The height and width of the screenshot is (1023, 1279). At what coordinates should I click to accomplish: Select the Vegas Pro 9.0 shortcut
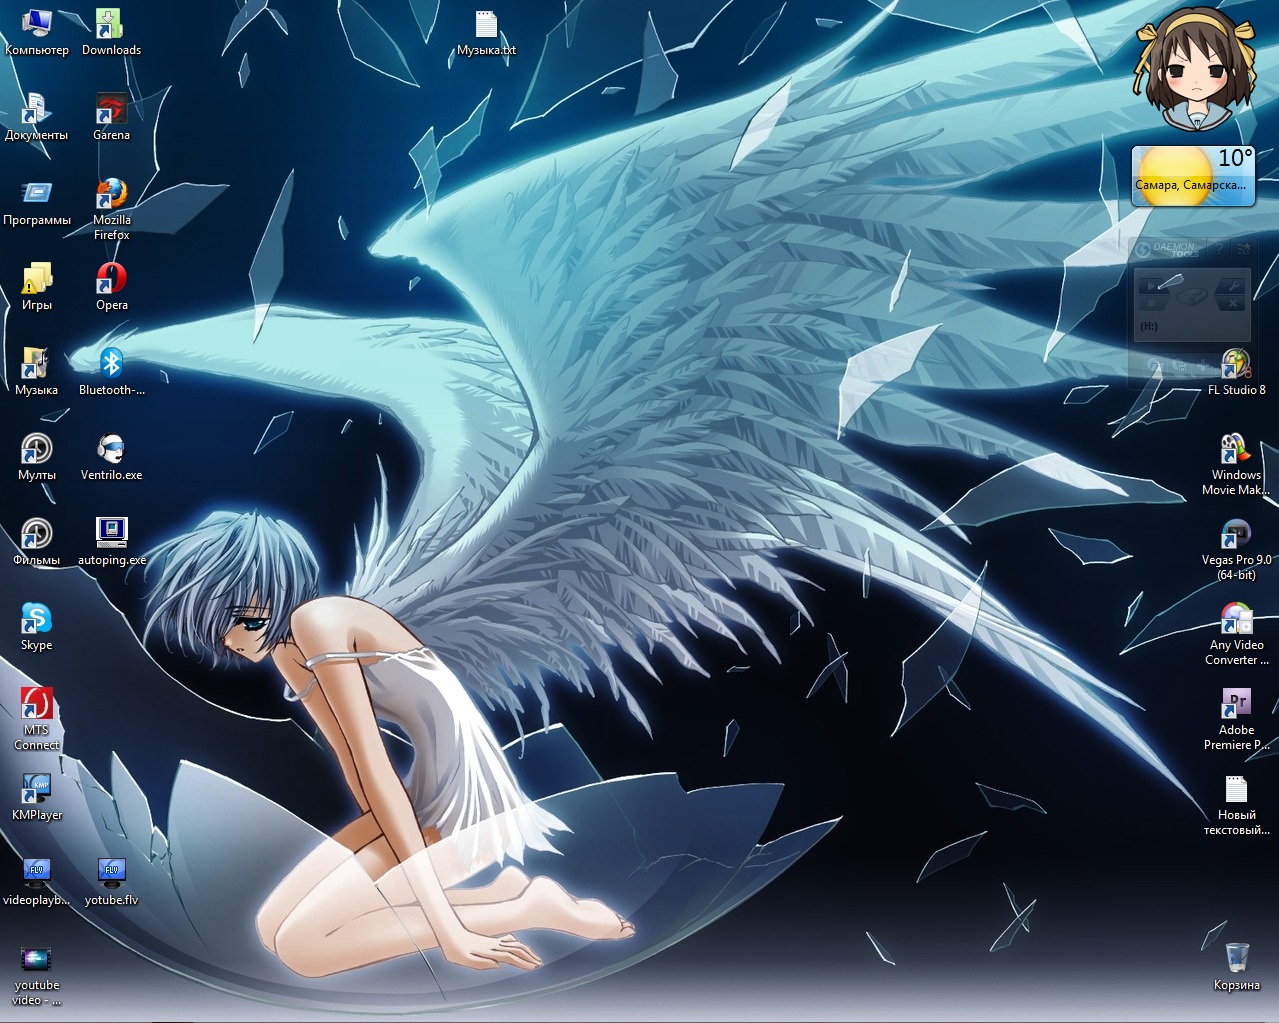coord(1236,535)
